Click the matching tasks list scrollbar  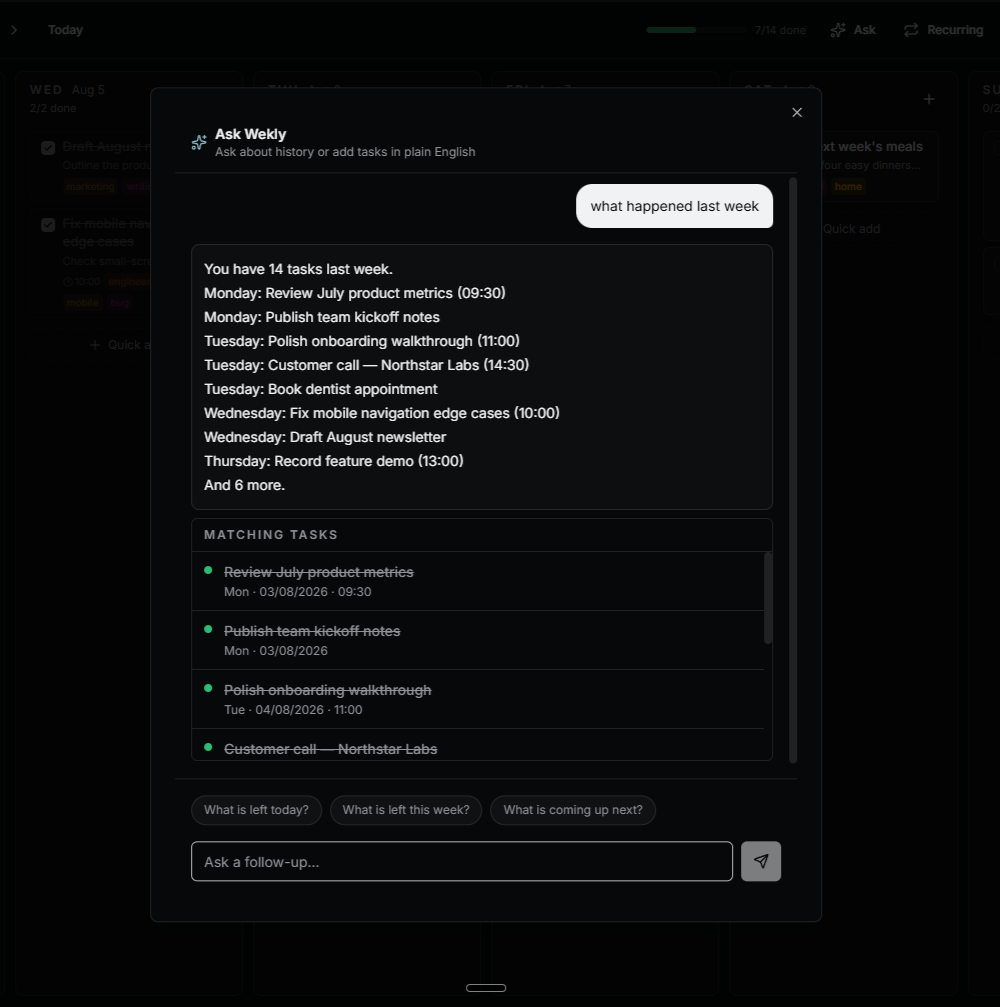click(x=768, y=598)
